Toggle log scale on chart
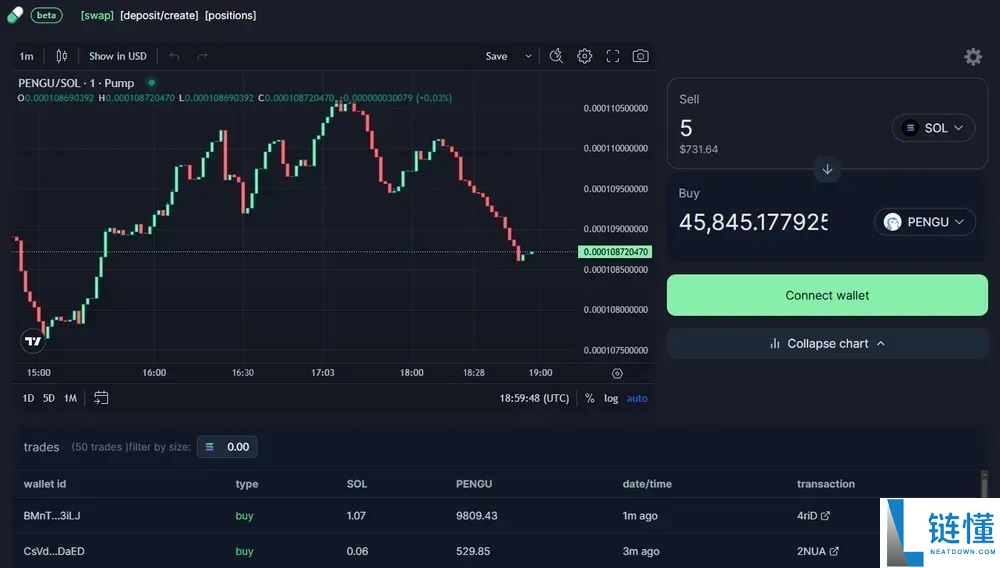The width and height of the screenshot is (1000, 568). [611, 398]
